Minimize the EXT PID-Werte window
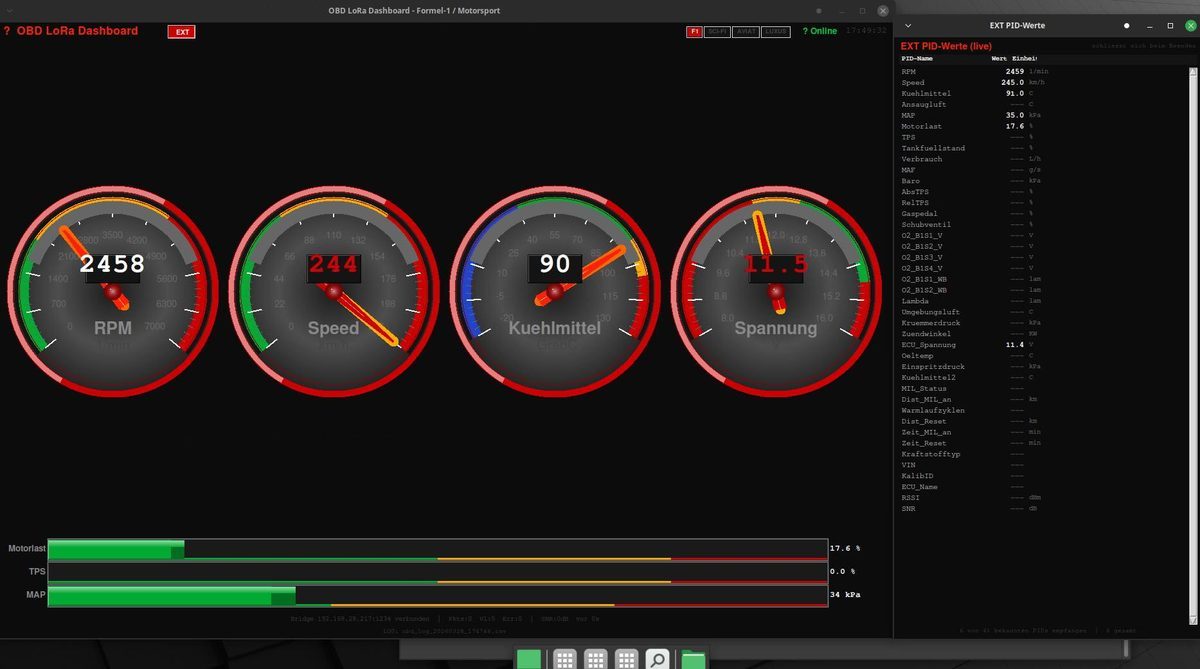This screenshot has width=1200, height=669. (1148, 25)
